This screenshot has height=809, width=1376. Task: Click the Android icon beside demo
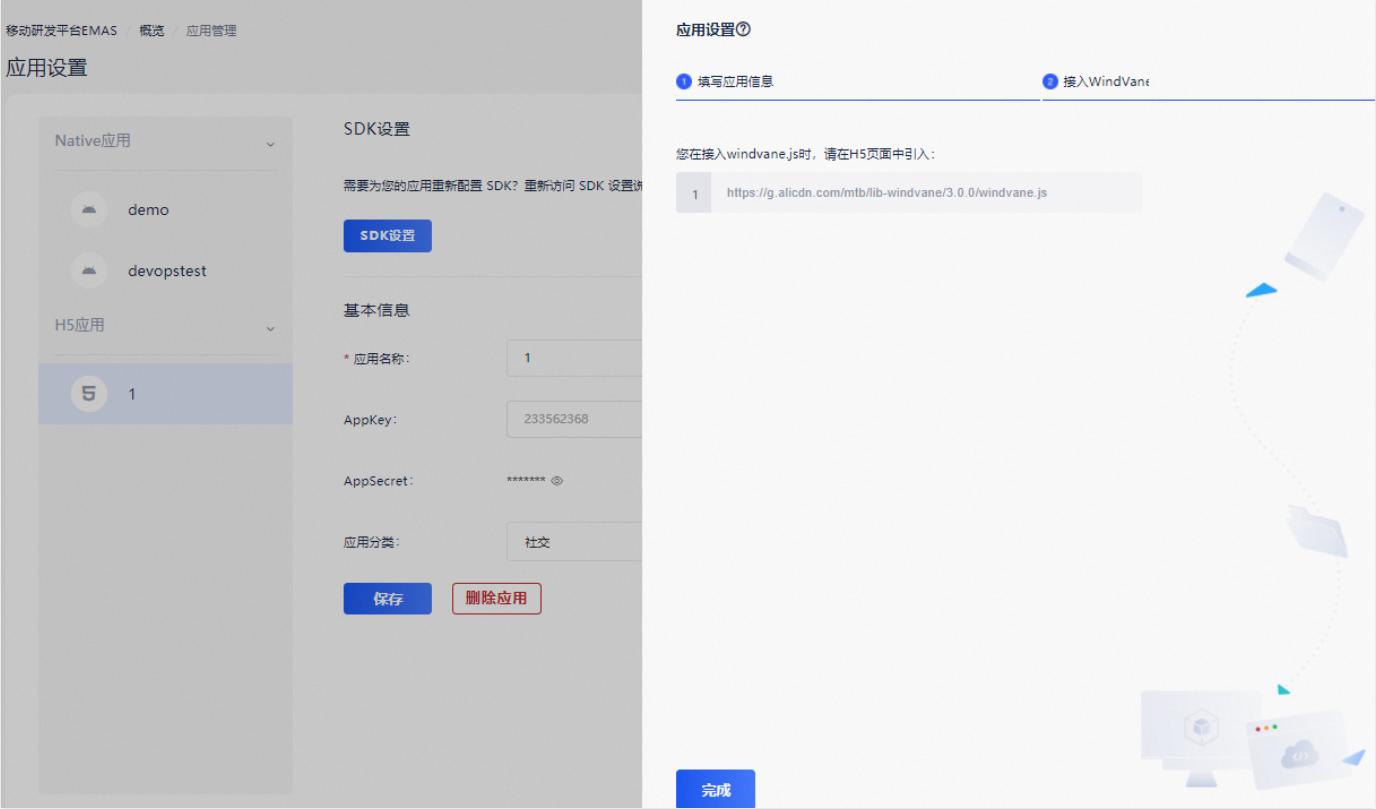[90, 210]
